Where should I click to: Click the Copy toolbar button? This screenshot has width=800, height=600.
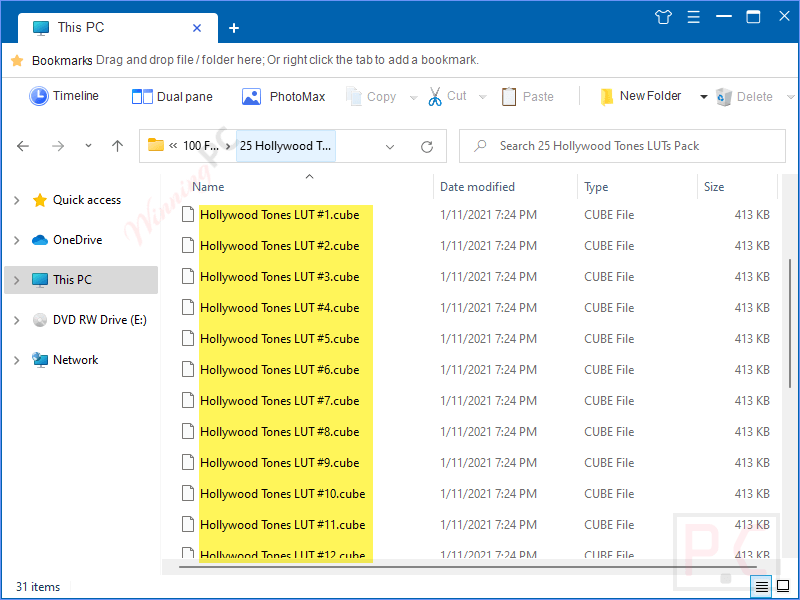(371, 96)
